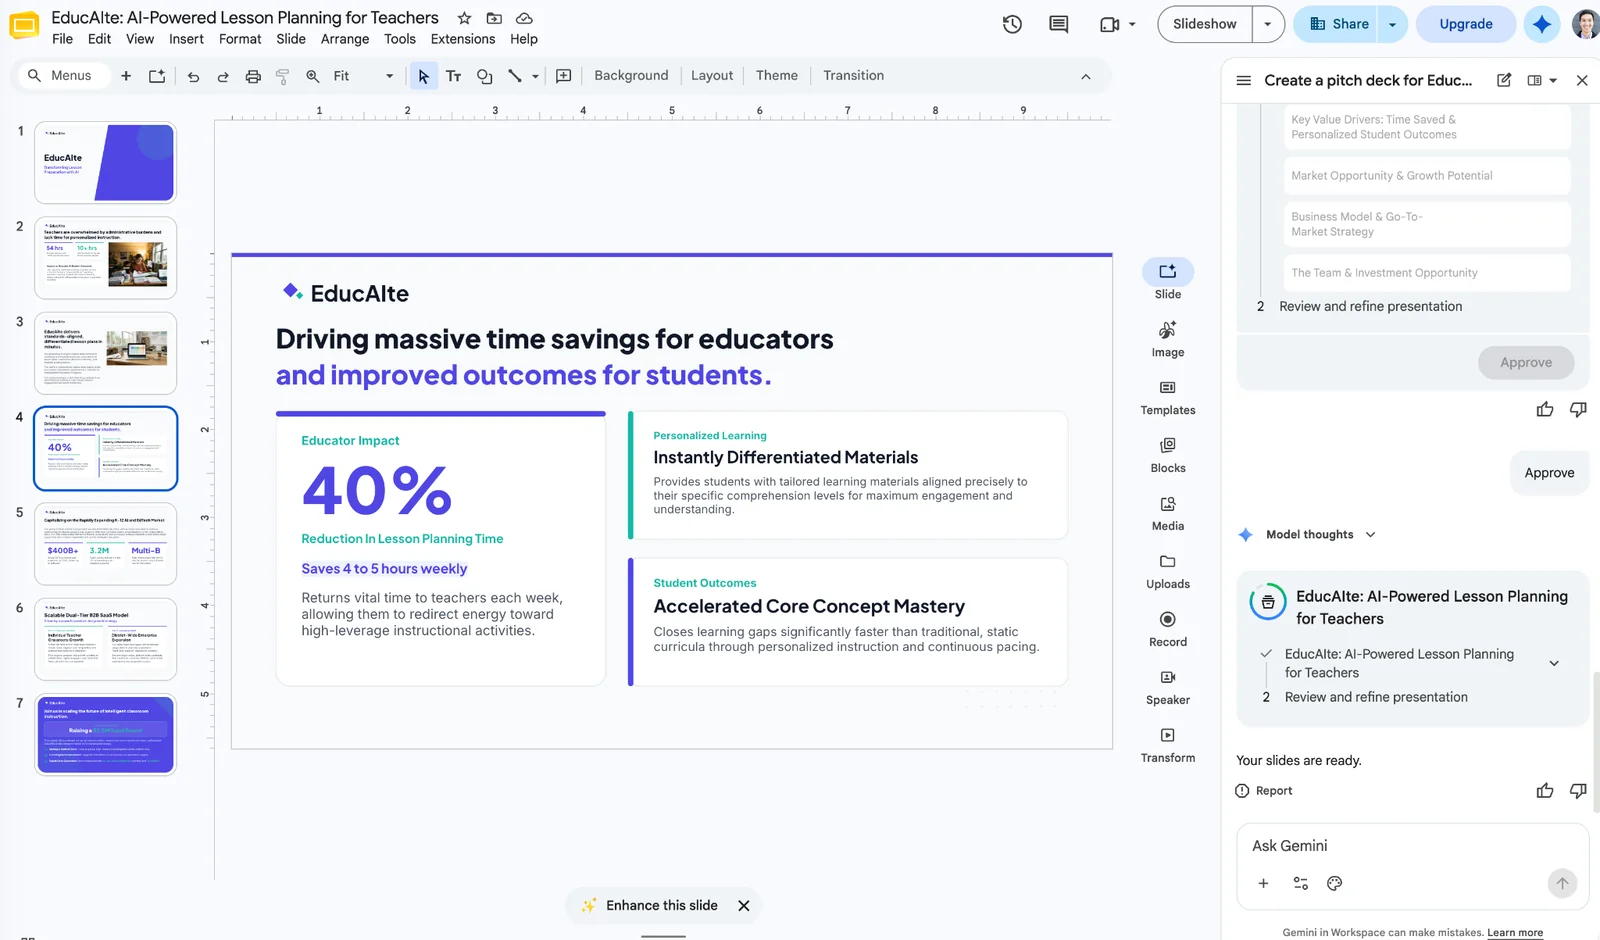Collapse the toolbar with the chevron
The width and height of the screenshot is (1600, 940).
(1086, 77)
